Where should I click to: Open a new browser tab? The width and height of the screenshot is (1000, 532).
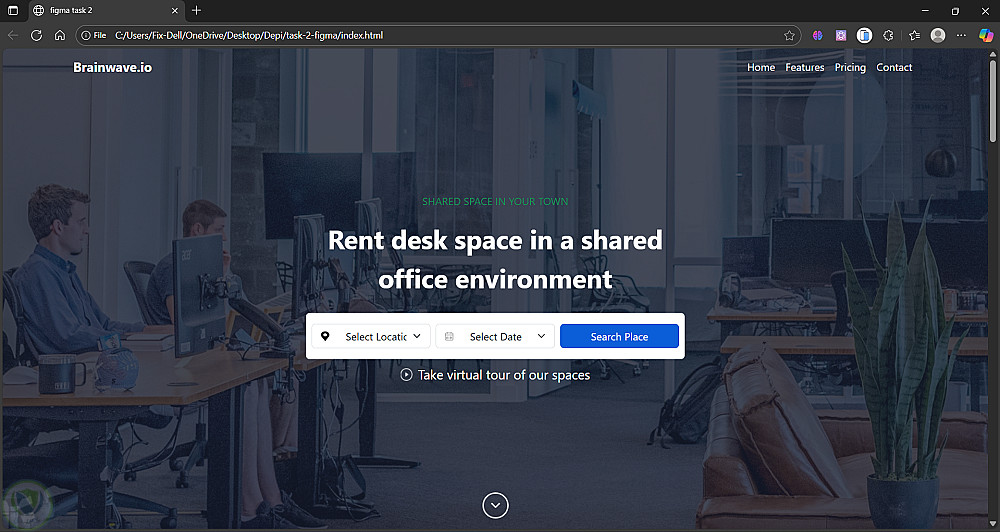[196, 10]
